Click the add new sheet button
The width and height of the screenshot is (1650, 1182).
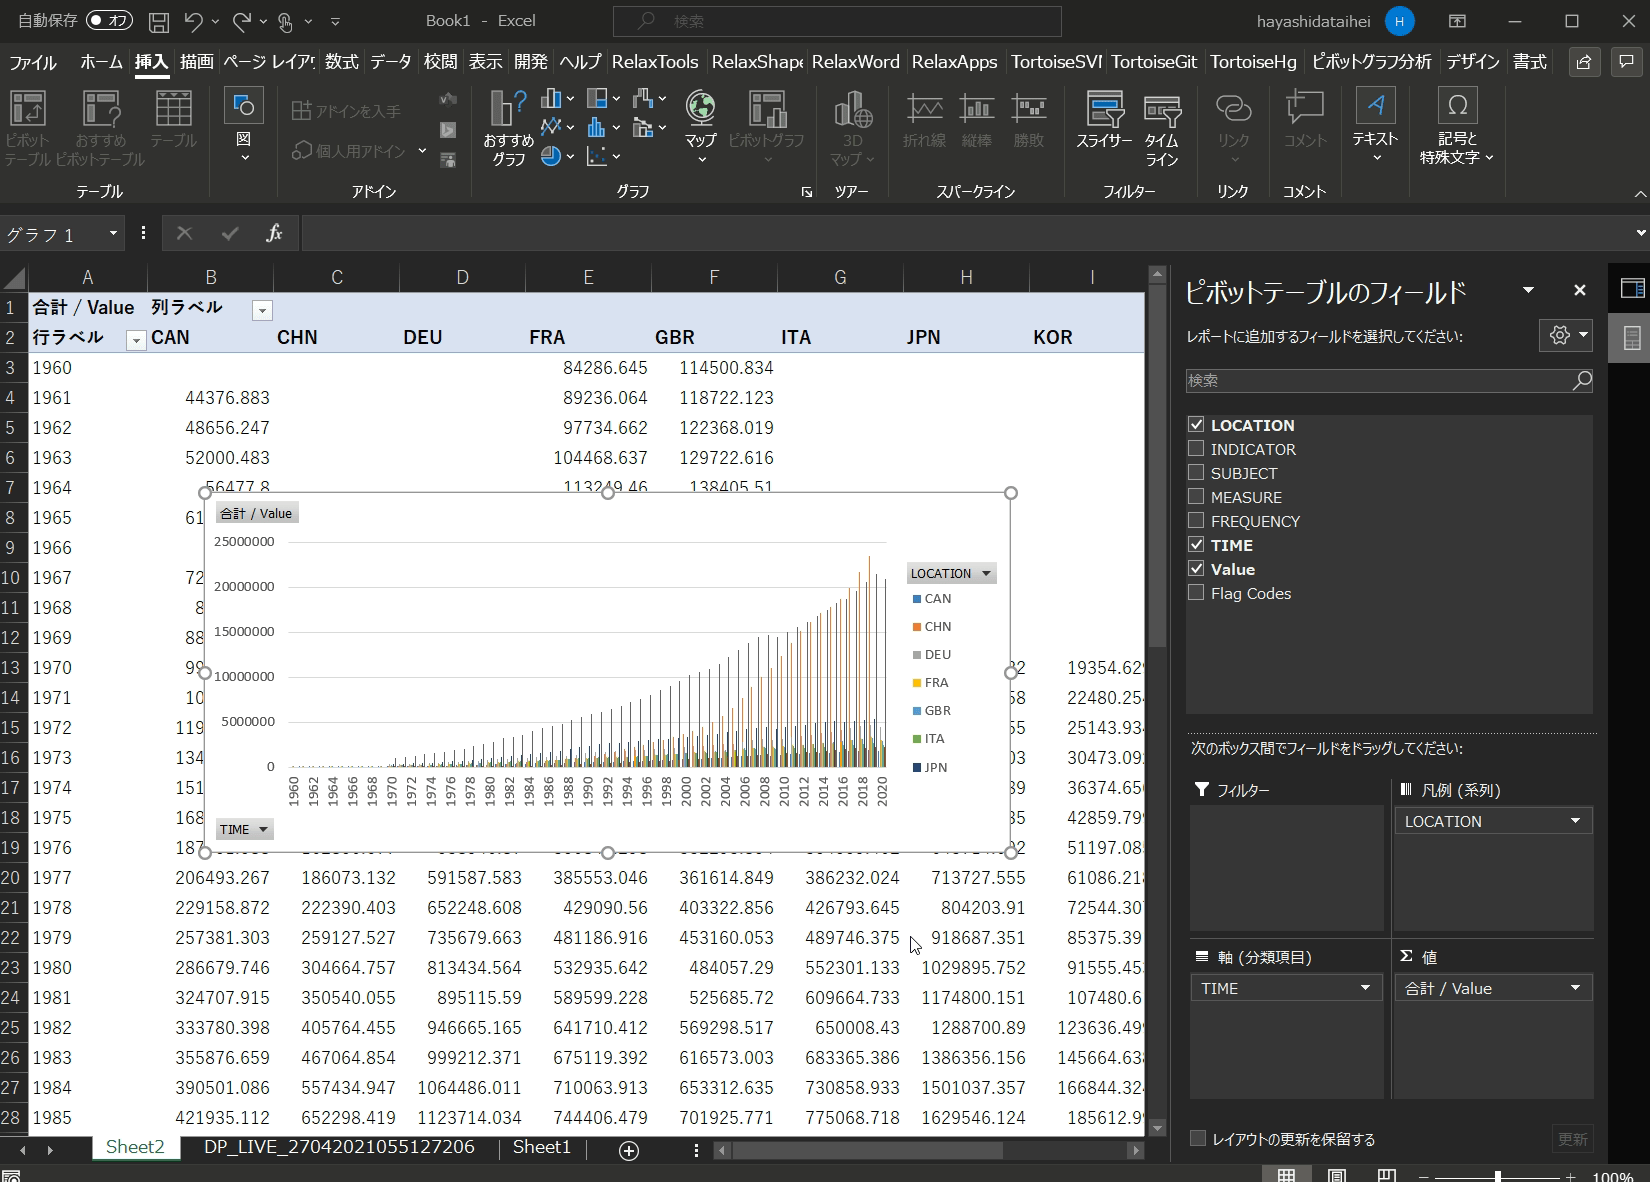pos(629,1151)
